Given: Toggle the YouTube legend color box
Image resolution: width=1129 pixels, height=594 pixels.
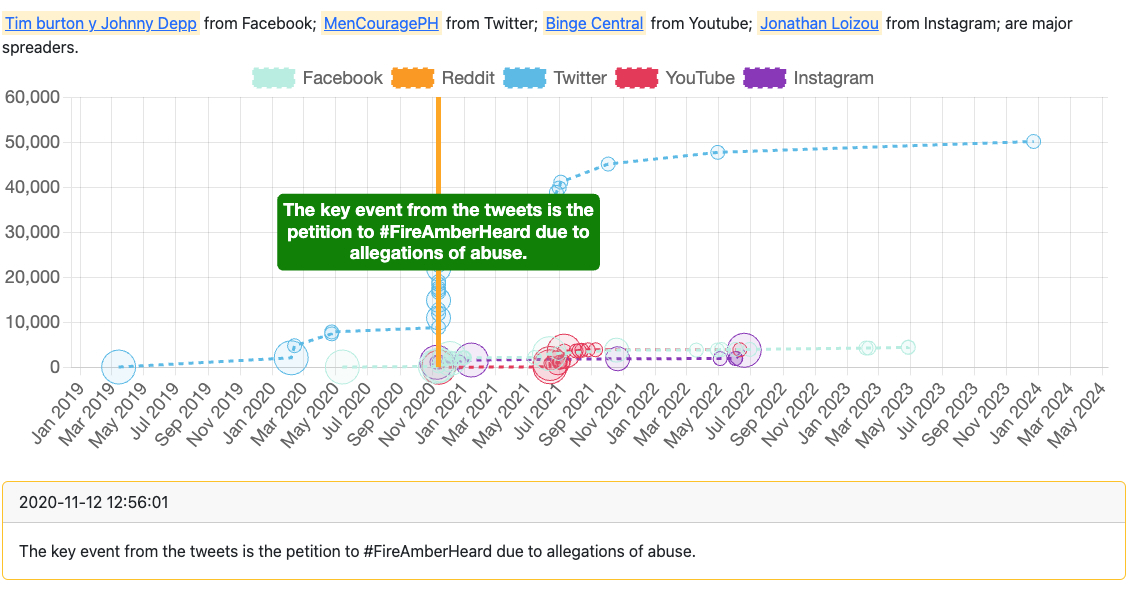Looking at the screenshot, I should [636, 78].
